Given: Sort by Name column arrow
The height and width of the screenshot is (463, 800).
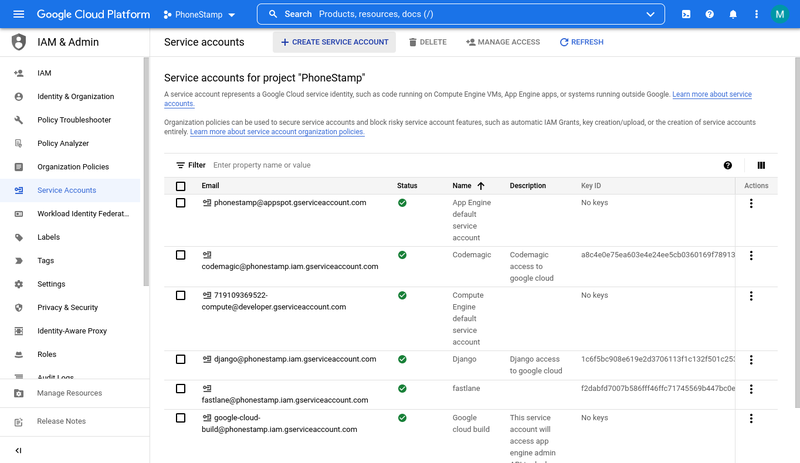Looking at the screenshot, I should pyautogui.click(x=481, y=186).
